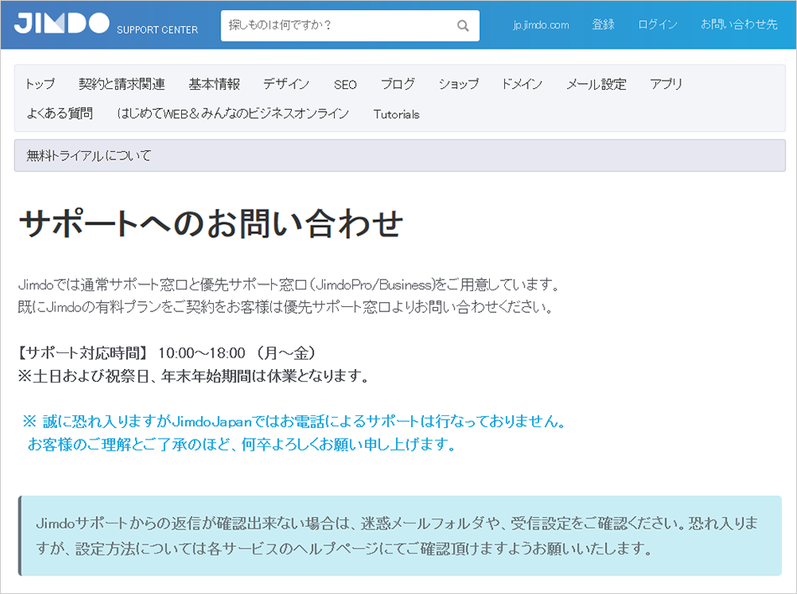Click the line beginning Jimdoでは通常サポート窓口

click(x=289, y=285)
